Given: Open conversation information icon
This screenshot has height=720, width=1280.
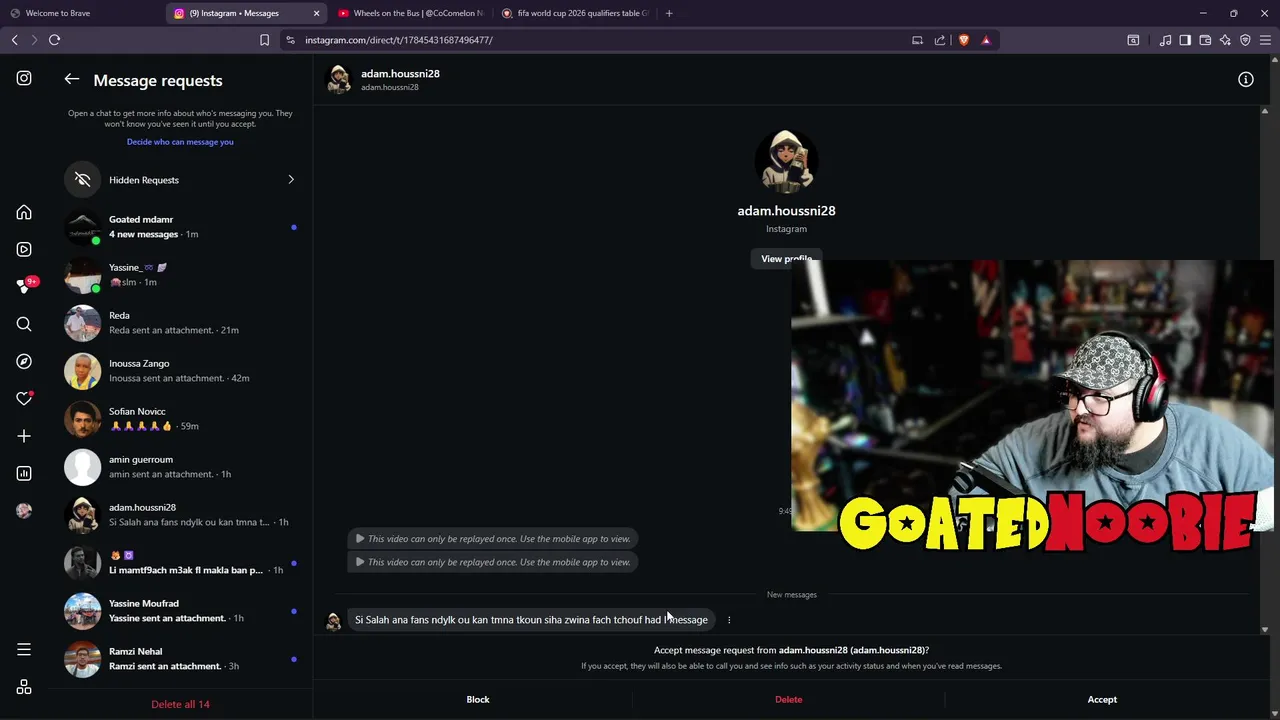Looking at the screenshot, I should 1246,80.
